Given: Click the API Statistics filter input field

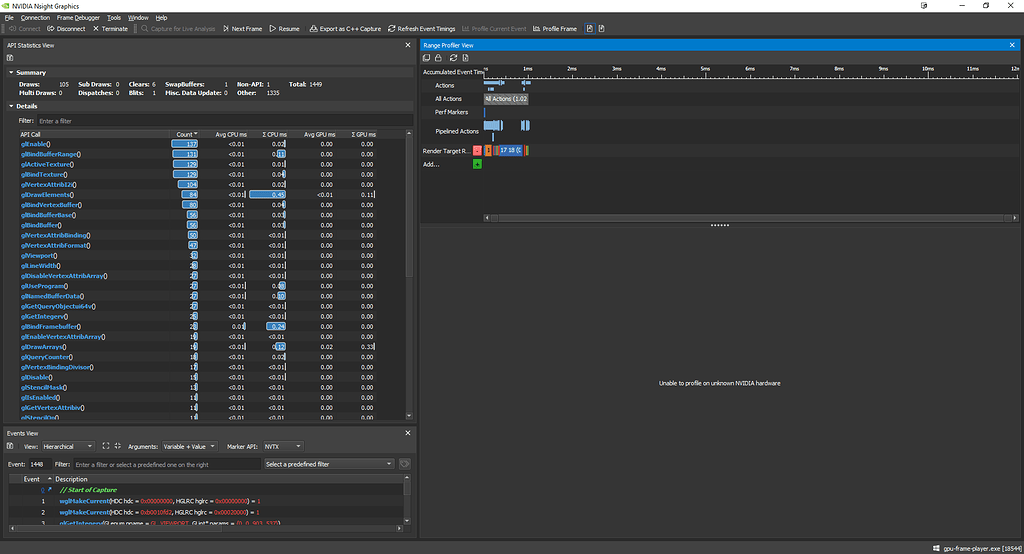Looking at the screenshot, I should (200, 120).
